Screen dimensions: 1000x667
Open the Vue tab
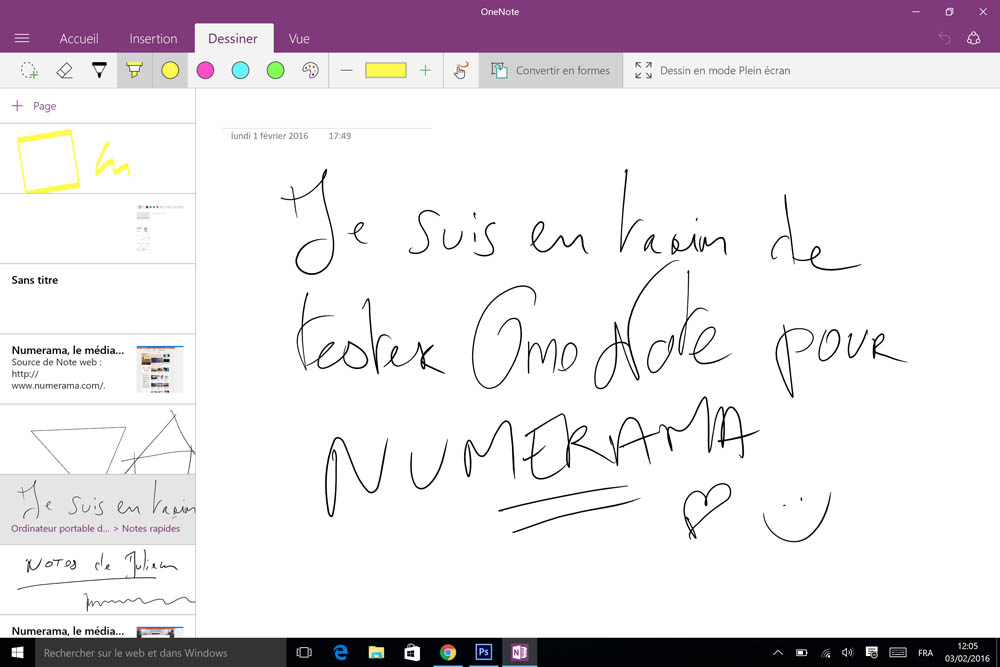coord(299,39)
